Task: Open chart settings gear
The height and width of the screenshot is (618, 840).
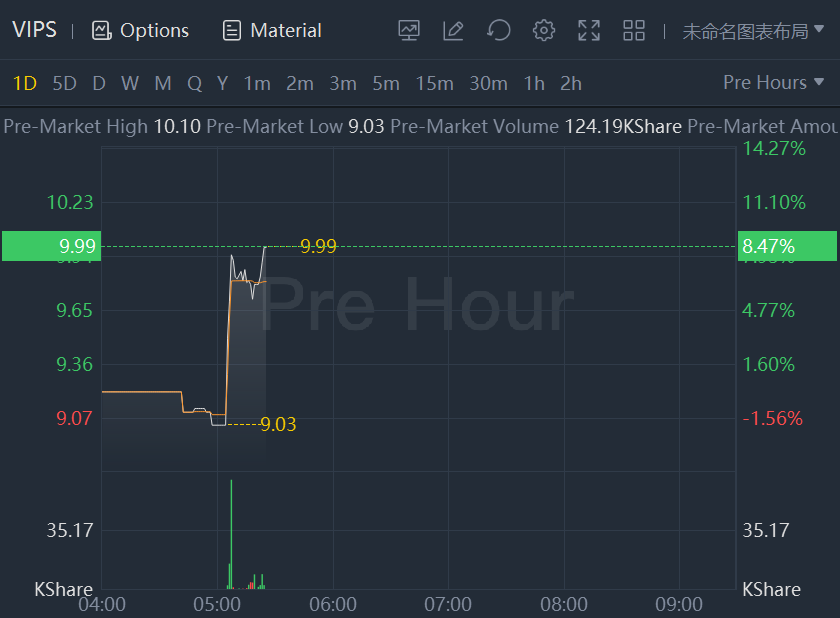Action: (544, 30)
